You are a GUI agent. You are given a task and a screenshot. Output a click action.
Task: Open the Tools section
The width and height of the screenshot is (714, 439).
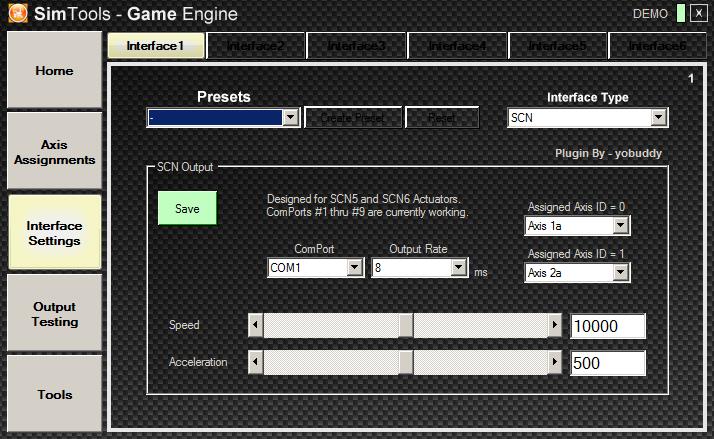(54, 393)
